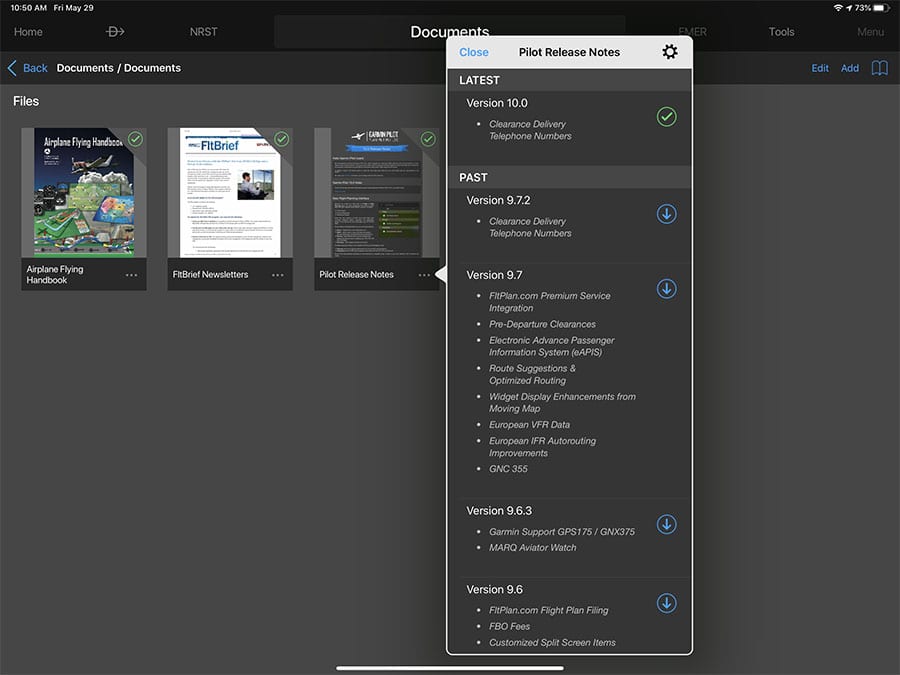
Task: Tap the Wi-Fi status icon
Action: click(838, 8)
